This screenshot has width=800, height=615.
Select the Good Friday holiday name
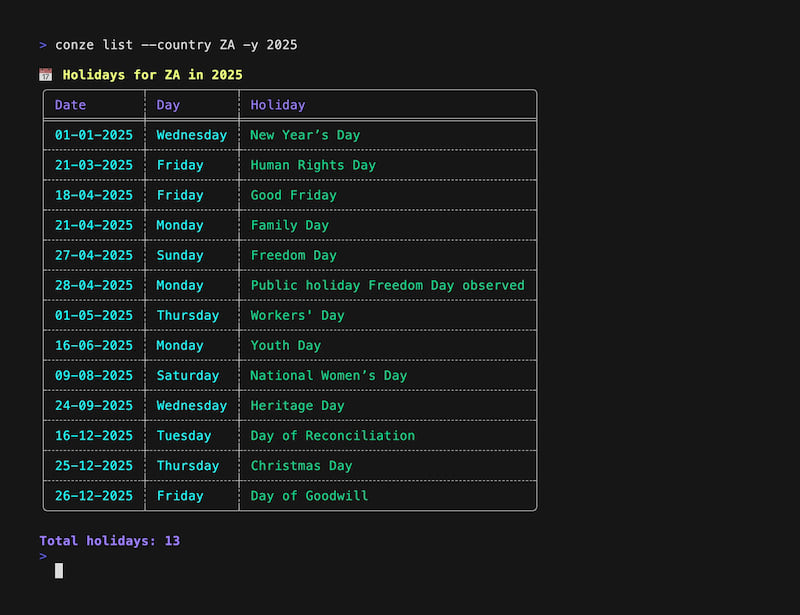(293, 195)
